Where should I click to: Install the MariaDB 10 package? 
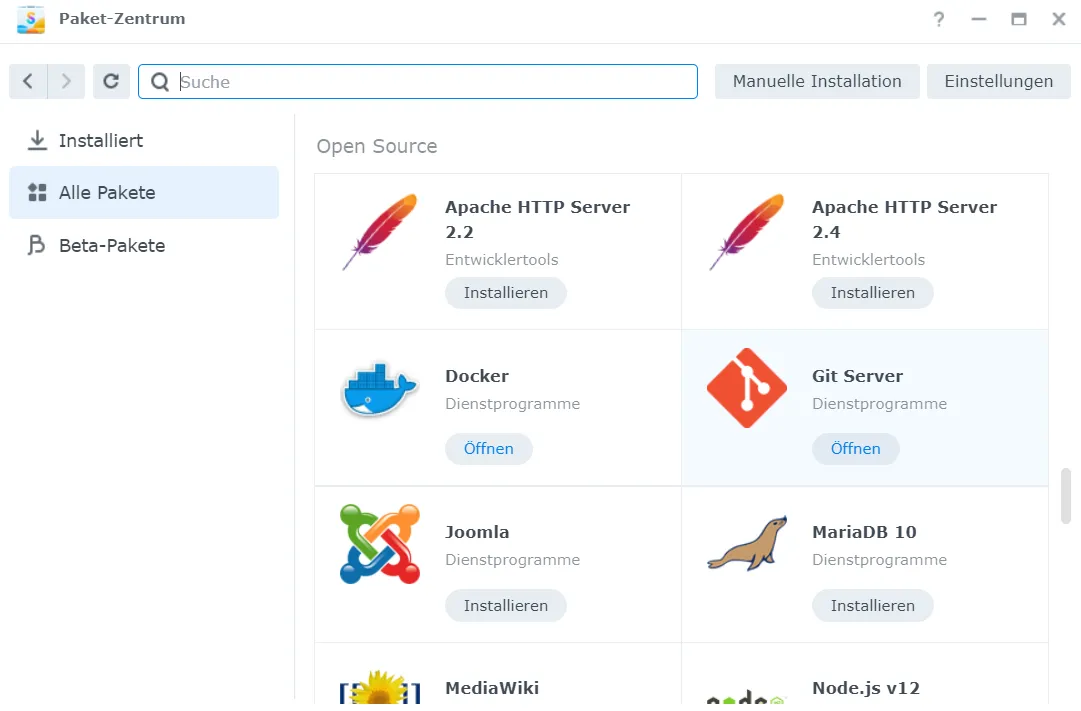873,606
